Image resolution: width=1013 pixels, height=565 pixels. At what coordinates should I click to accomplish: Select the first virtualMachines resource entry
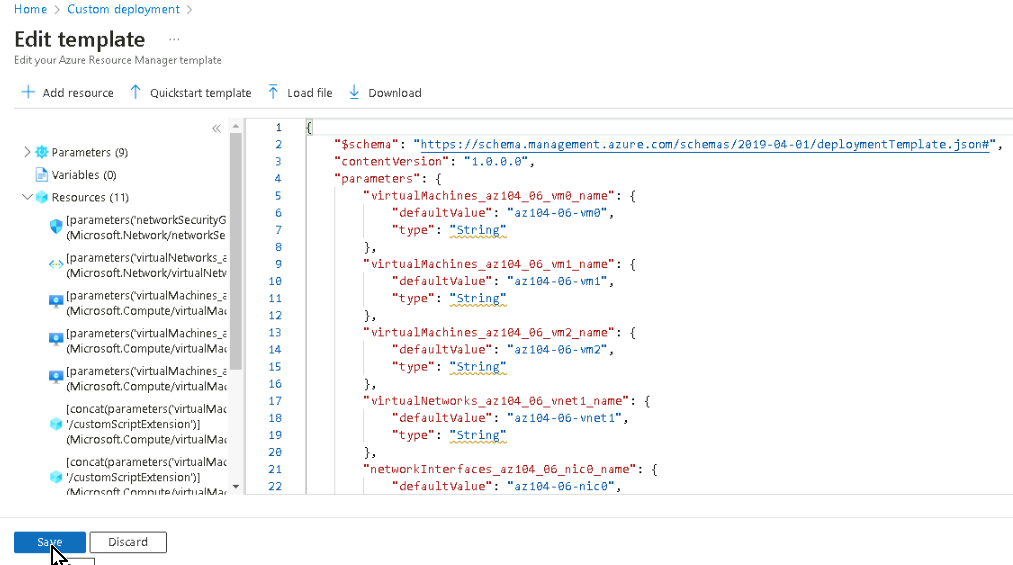tap(146, 303)
